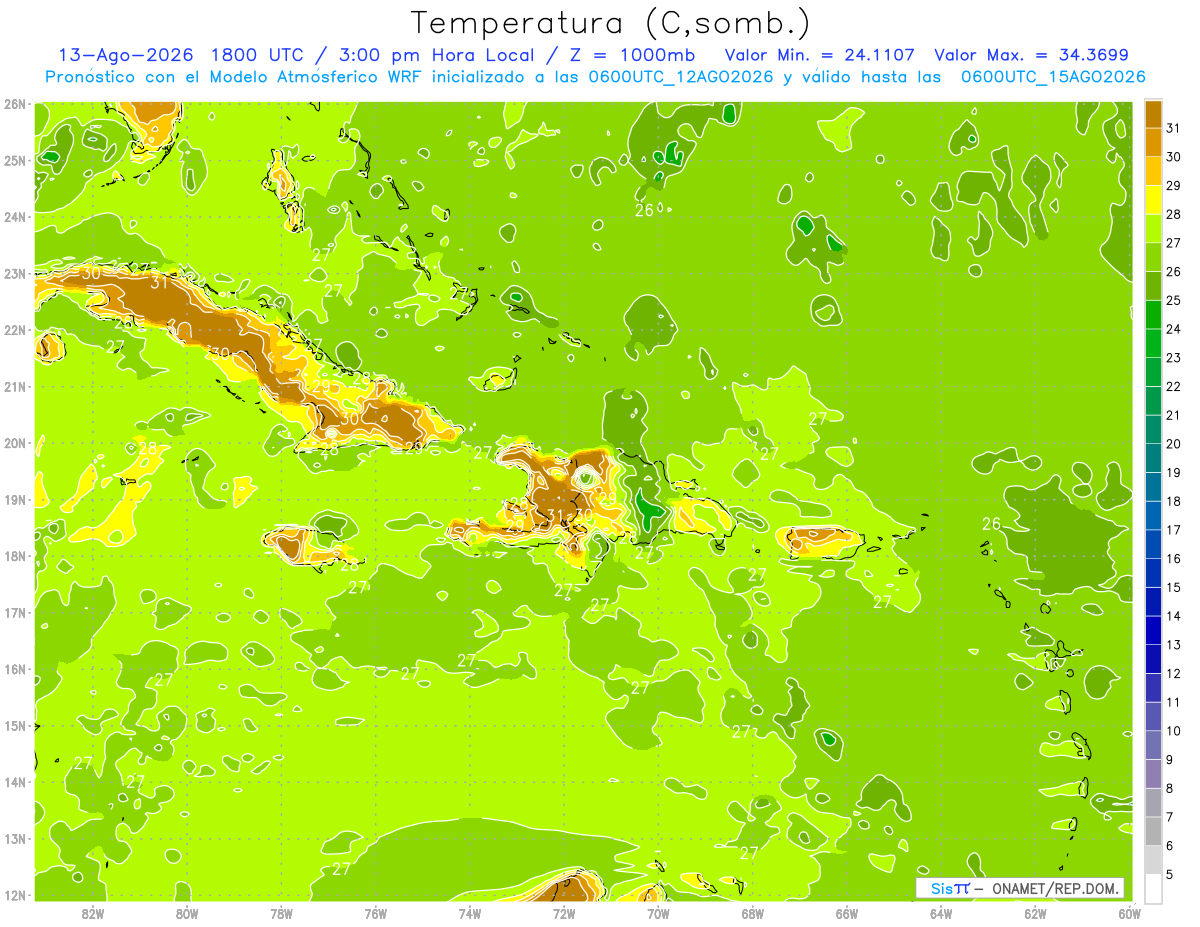Click color scale label '14'
This screenshot has width=1200, height=927.
[x=1174, y=616]
